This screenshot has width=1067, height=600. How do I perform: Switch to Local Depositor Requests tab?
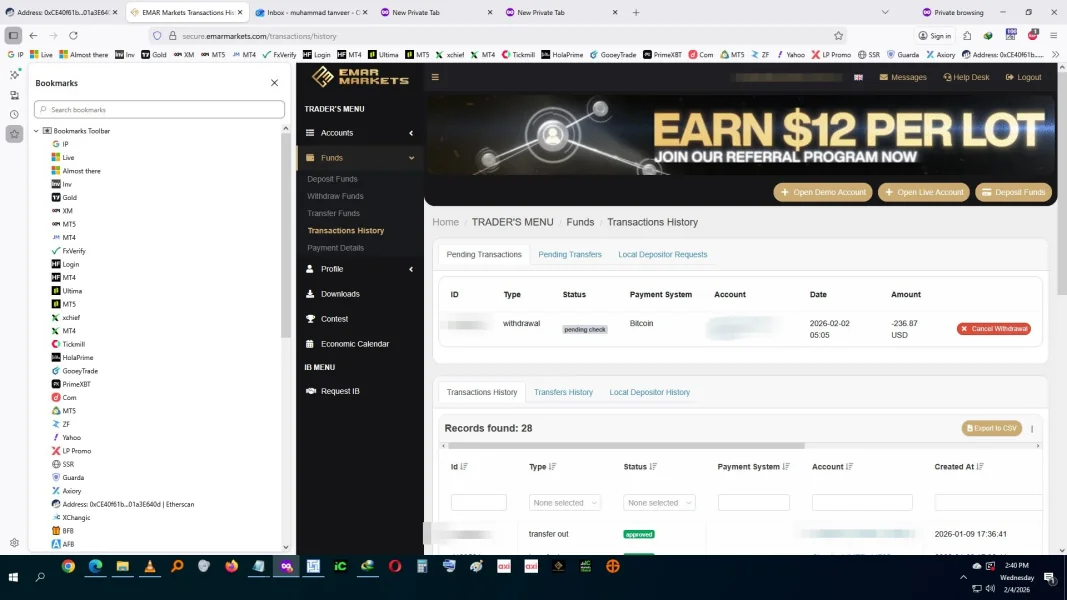(662, 254)
